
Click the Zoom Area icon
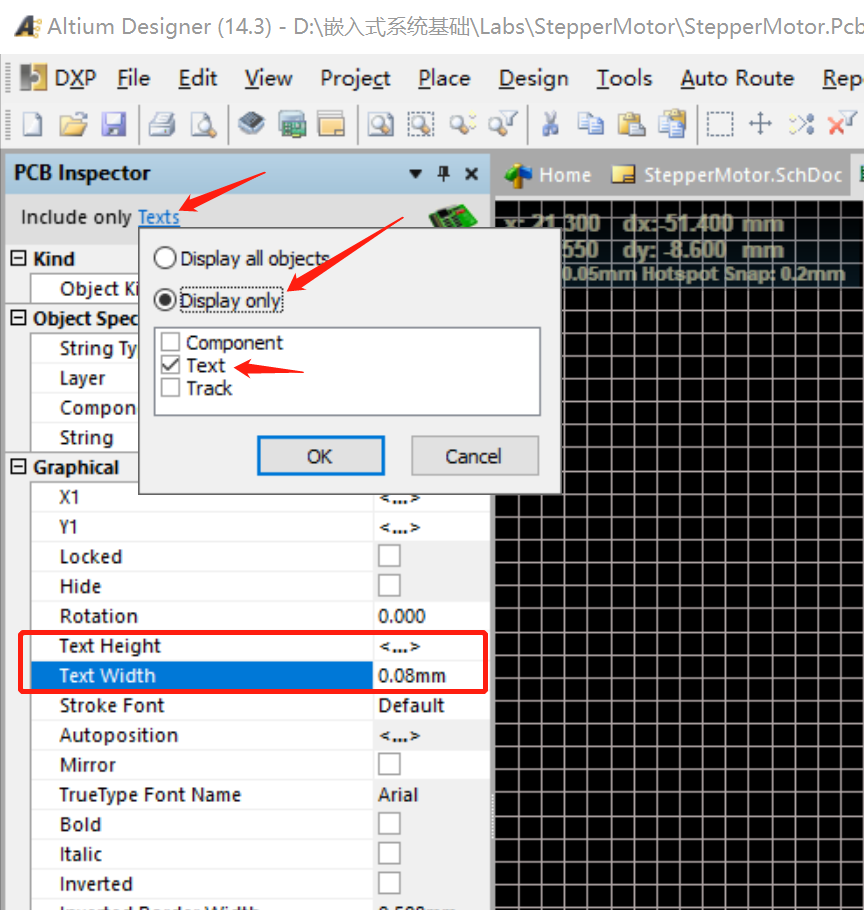421,124
